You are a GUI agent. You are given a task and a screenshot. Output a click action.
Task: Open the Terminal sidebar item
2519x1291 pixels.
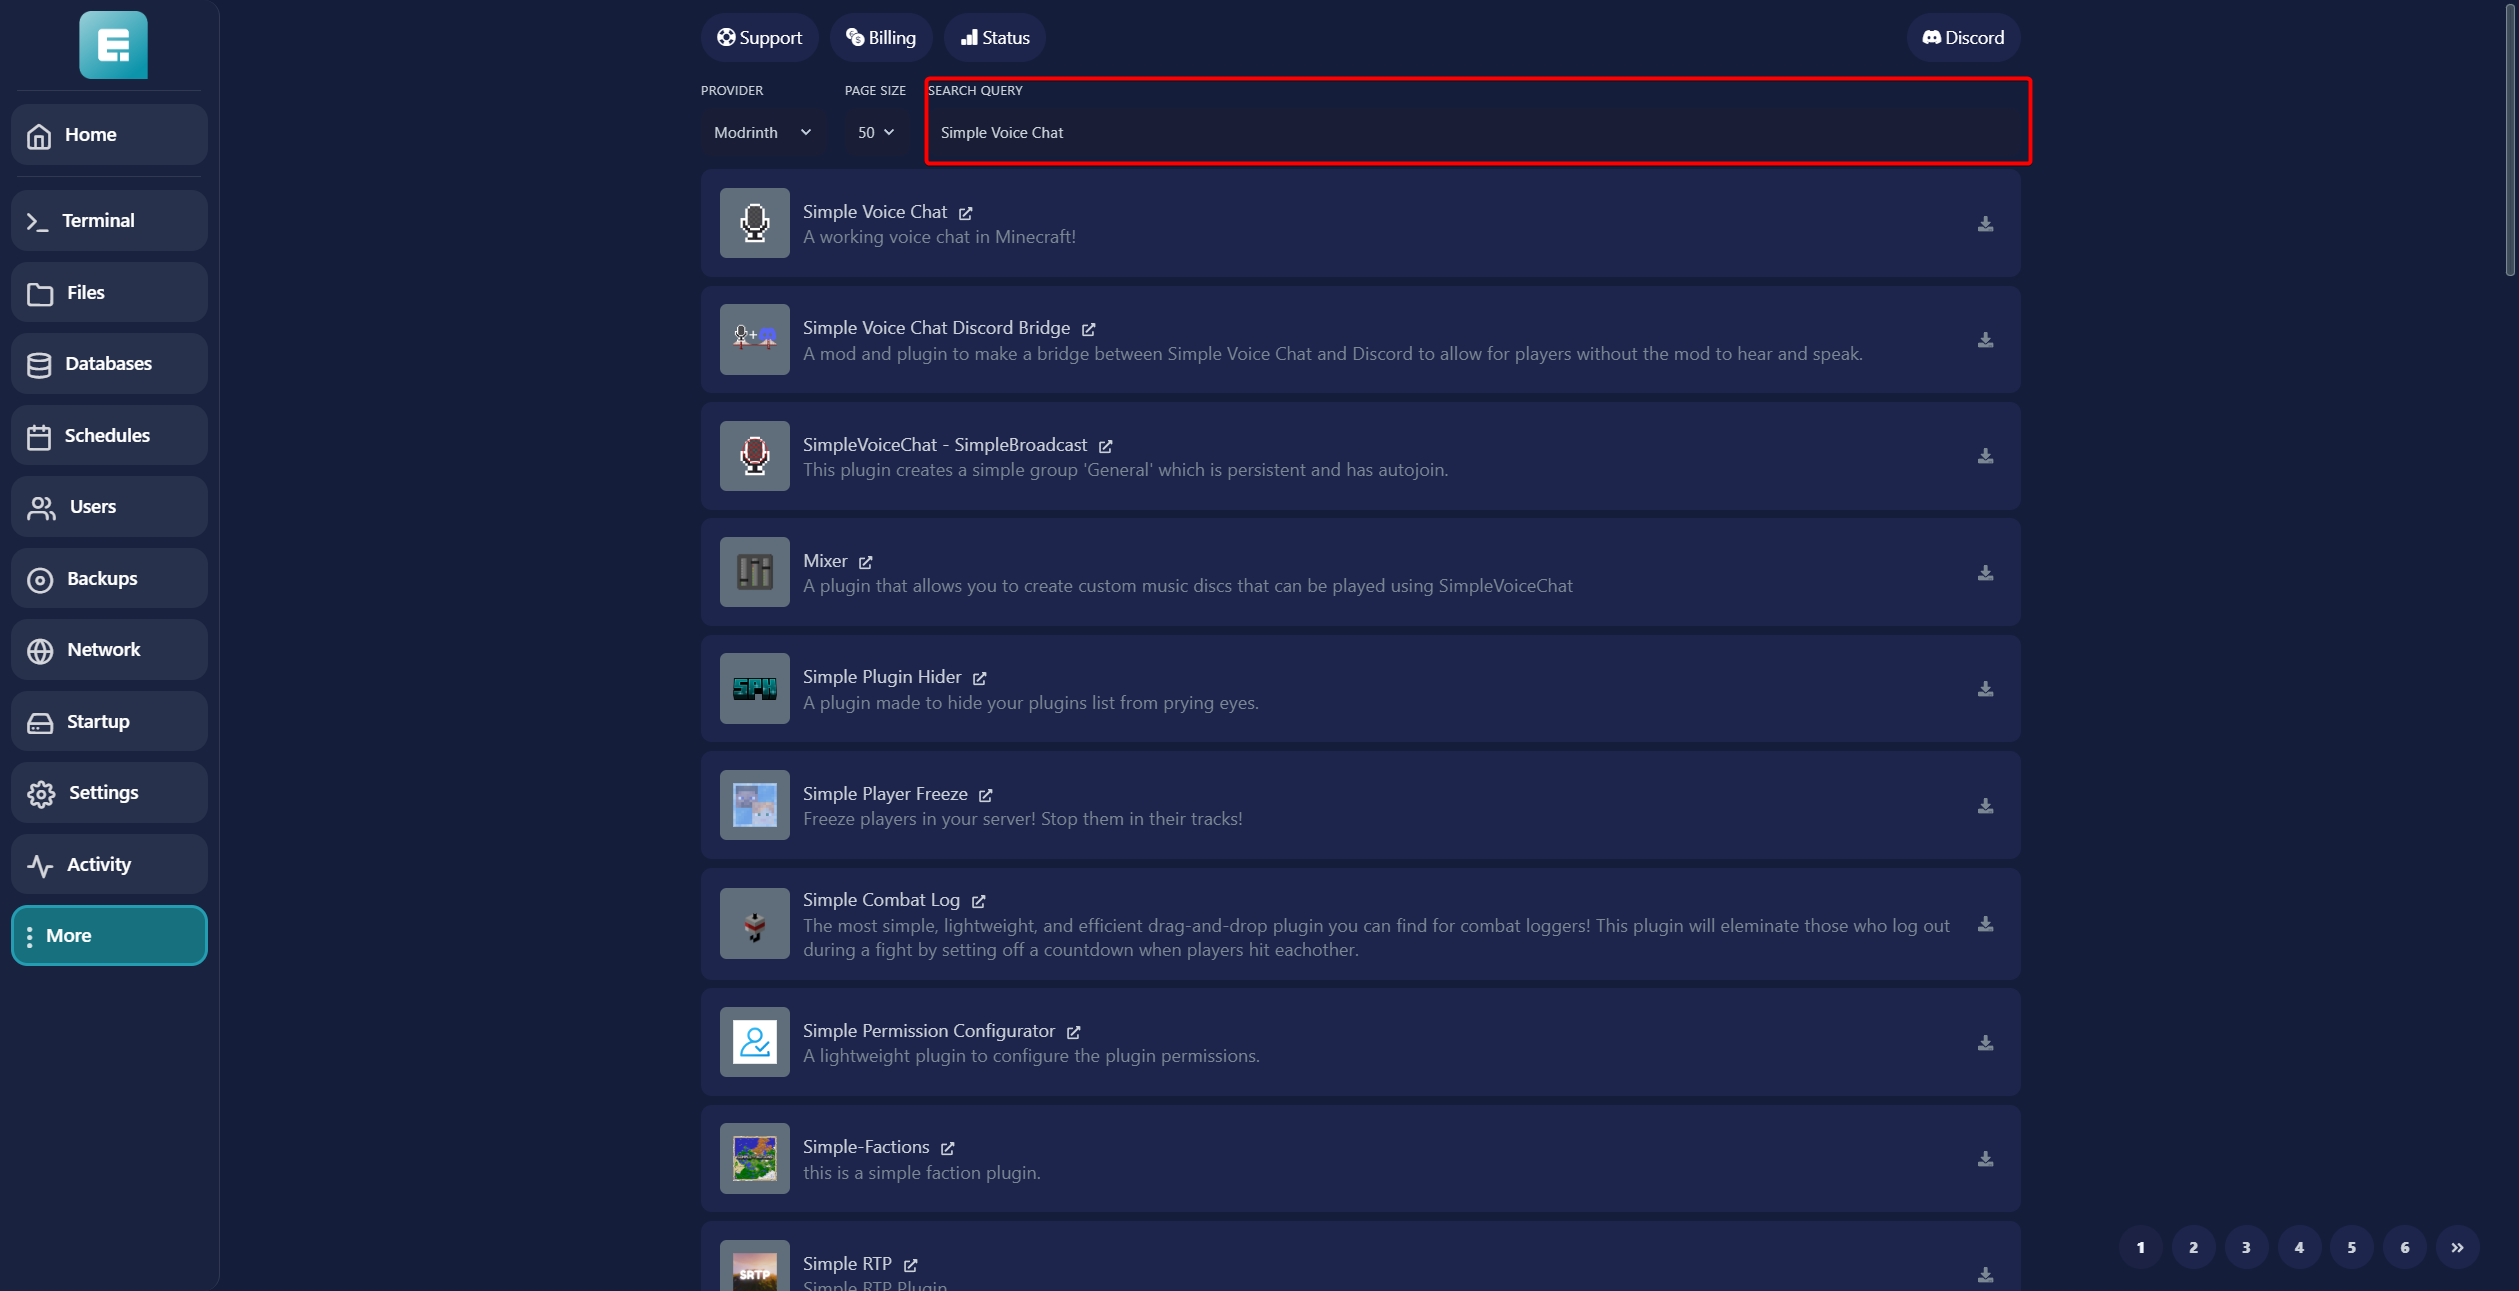[x=109, y=221]
